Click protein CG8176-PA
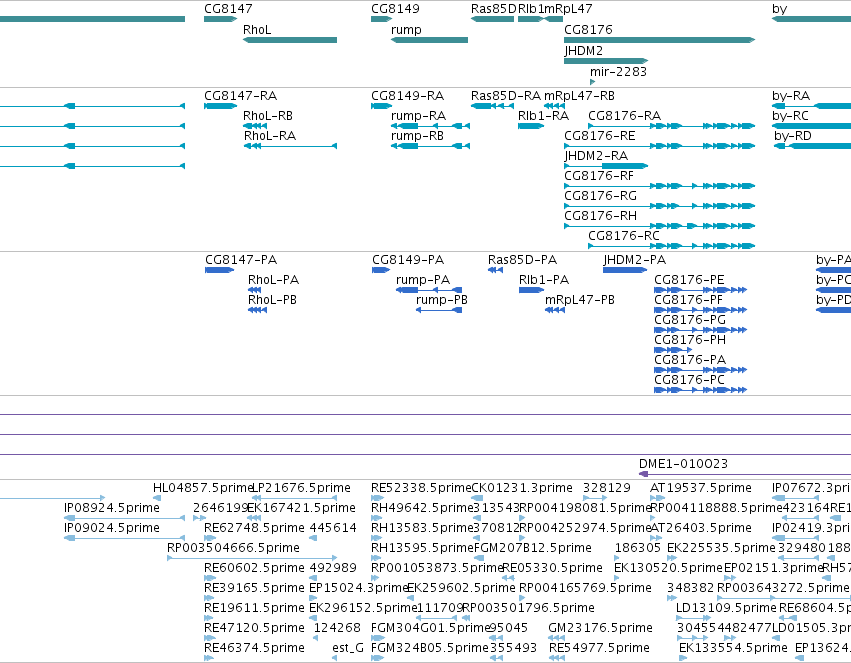The height and width of the screenshot is (663, 851). click(701, 370)
